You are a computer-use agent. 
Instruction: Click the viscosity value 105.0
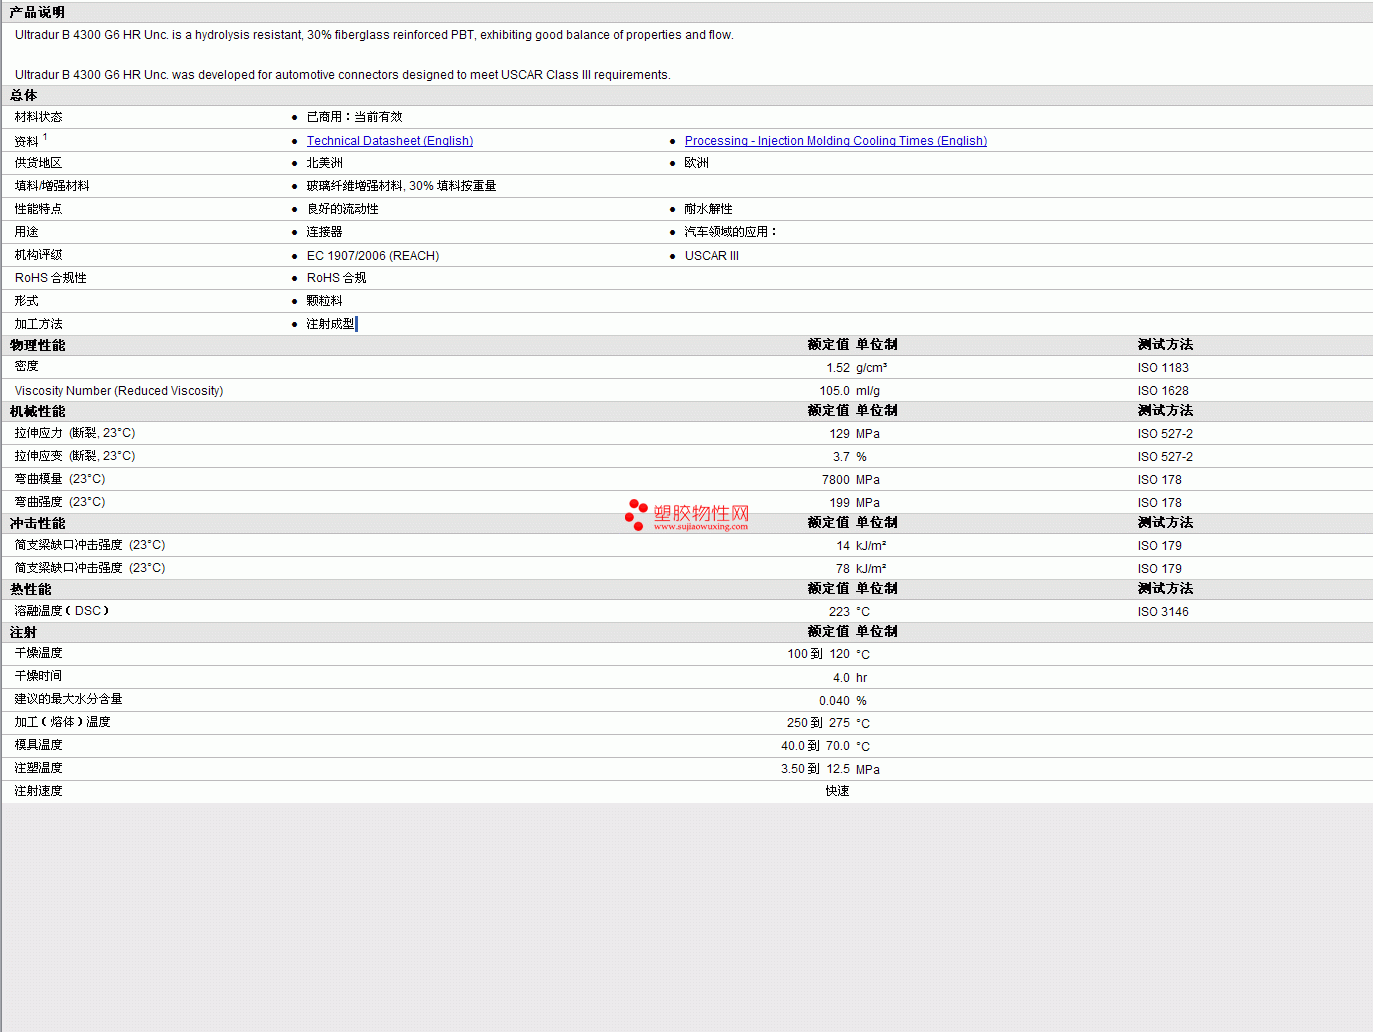pos(835,391)
